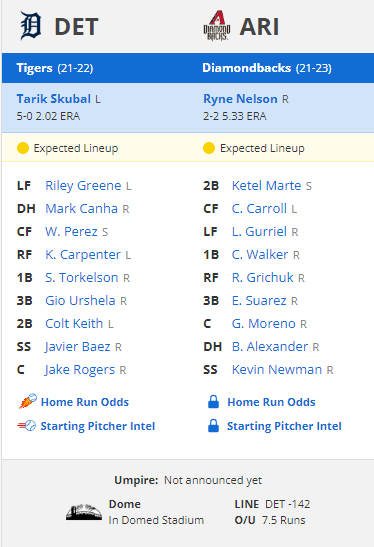The image size is (374, 547).
Task: Click the Detroit Tigers logo icon
Action: [30, 26]
